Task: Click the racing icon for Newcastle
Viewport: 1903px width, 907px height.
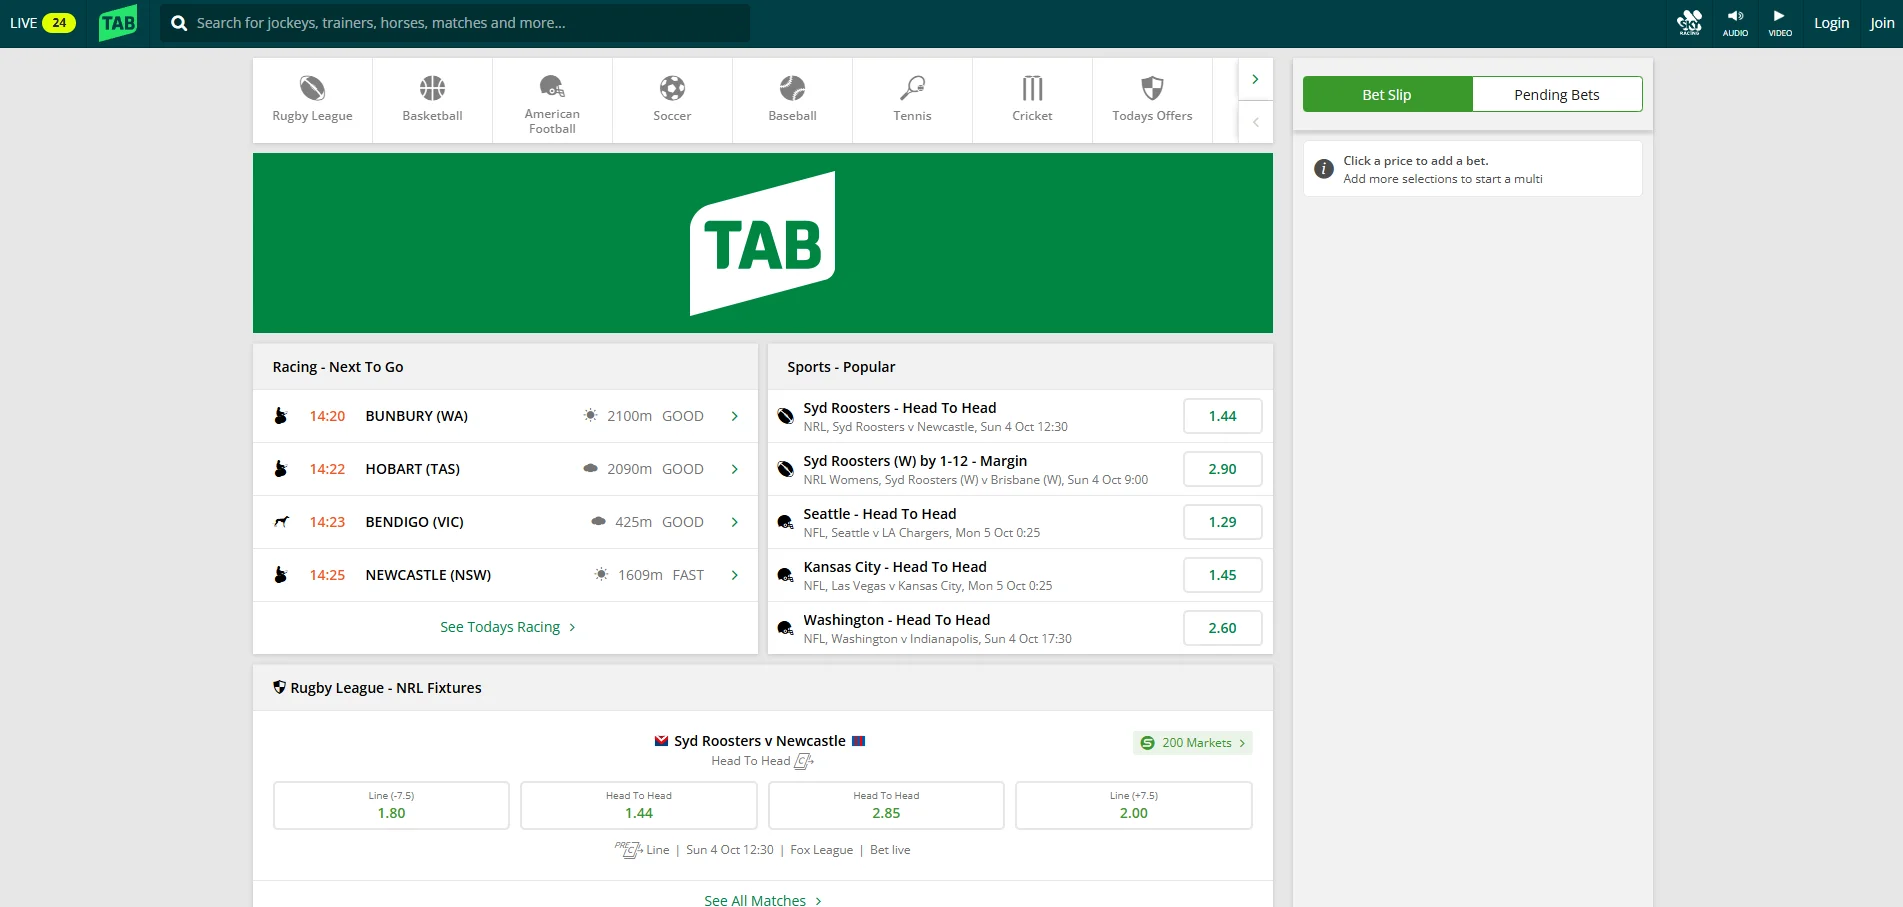Action: point(281,575)
